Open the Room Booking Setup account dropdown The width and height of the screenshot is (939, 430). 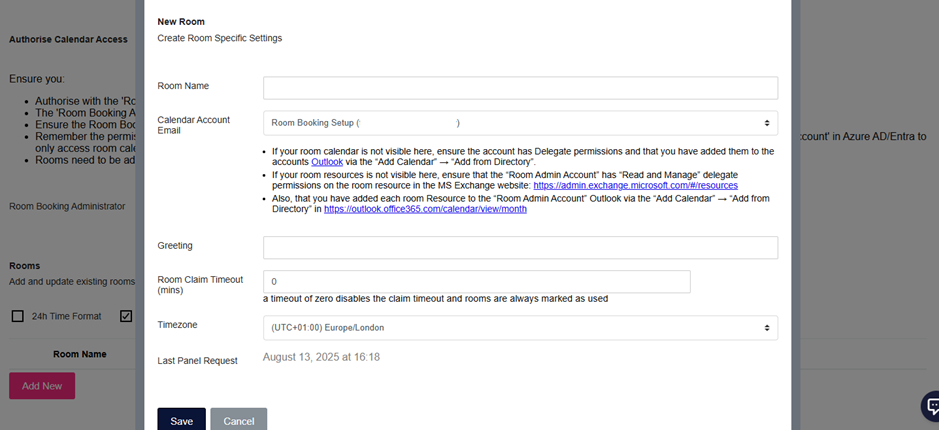(520, 123)
